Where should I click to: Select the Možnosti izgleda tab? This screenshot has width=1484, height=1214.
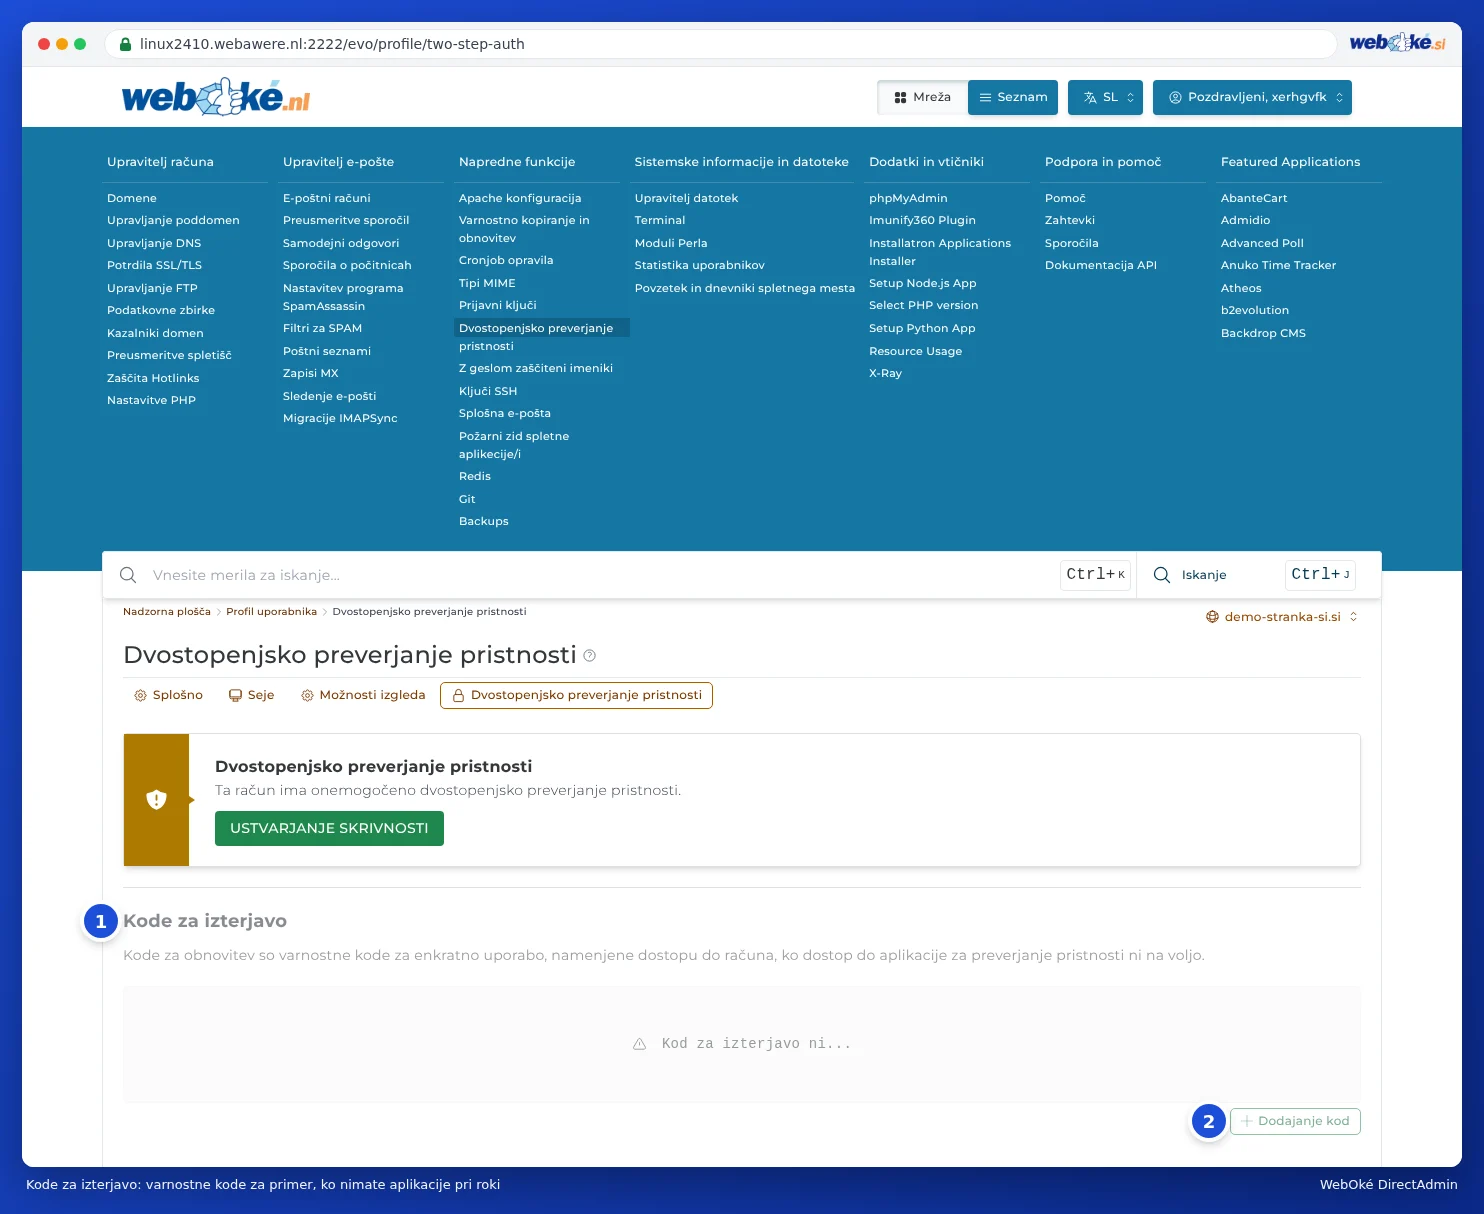pyautogui.click(x=363, y=695)
